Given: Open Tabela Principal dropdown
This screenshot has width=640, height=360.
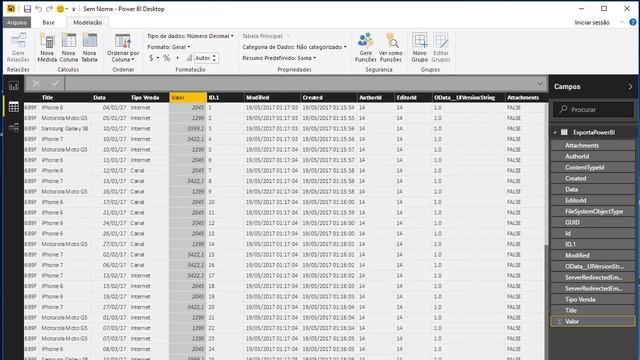Looking at the screenshot, I should point(266,36).
